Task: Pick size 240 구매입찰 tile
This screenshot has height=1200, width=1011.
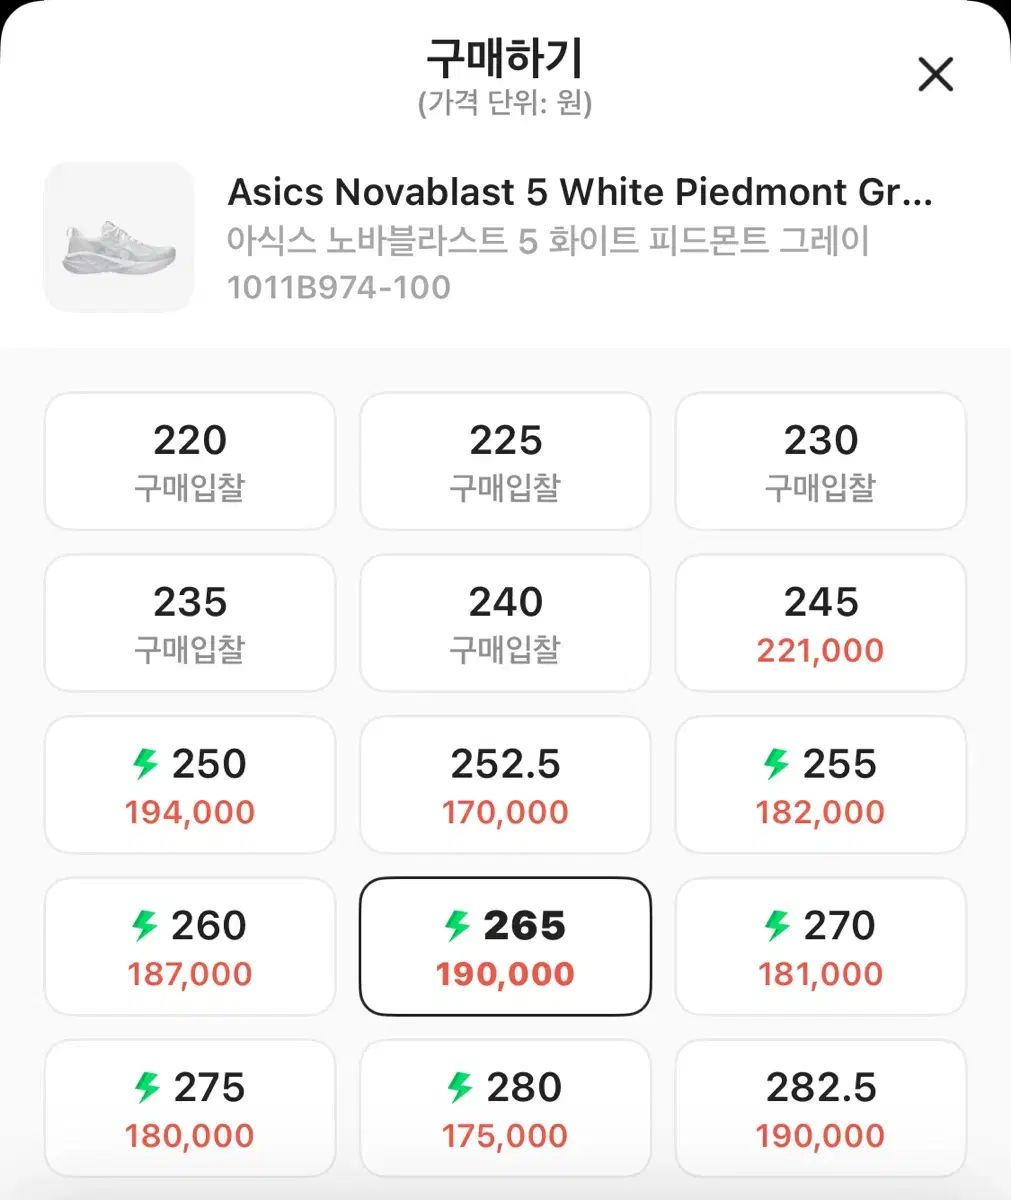Action: point(505,623)
